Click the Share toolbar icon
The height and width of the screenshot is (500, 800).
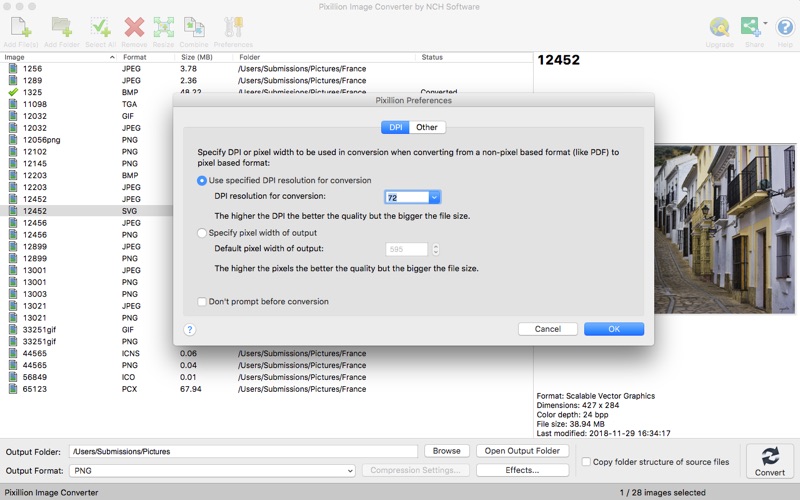tap(751, 27)
